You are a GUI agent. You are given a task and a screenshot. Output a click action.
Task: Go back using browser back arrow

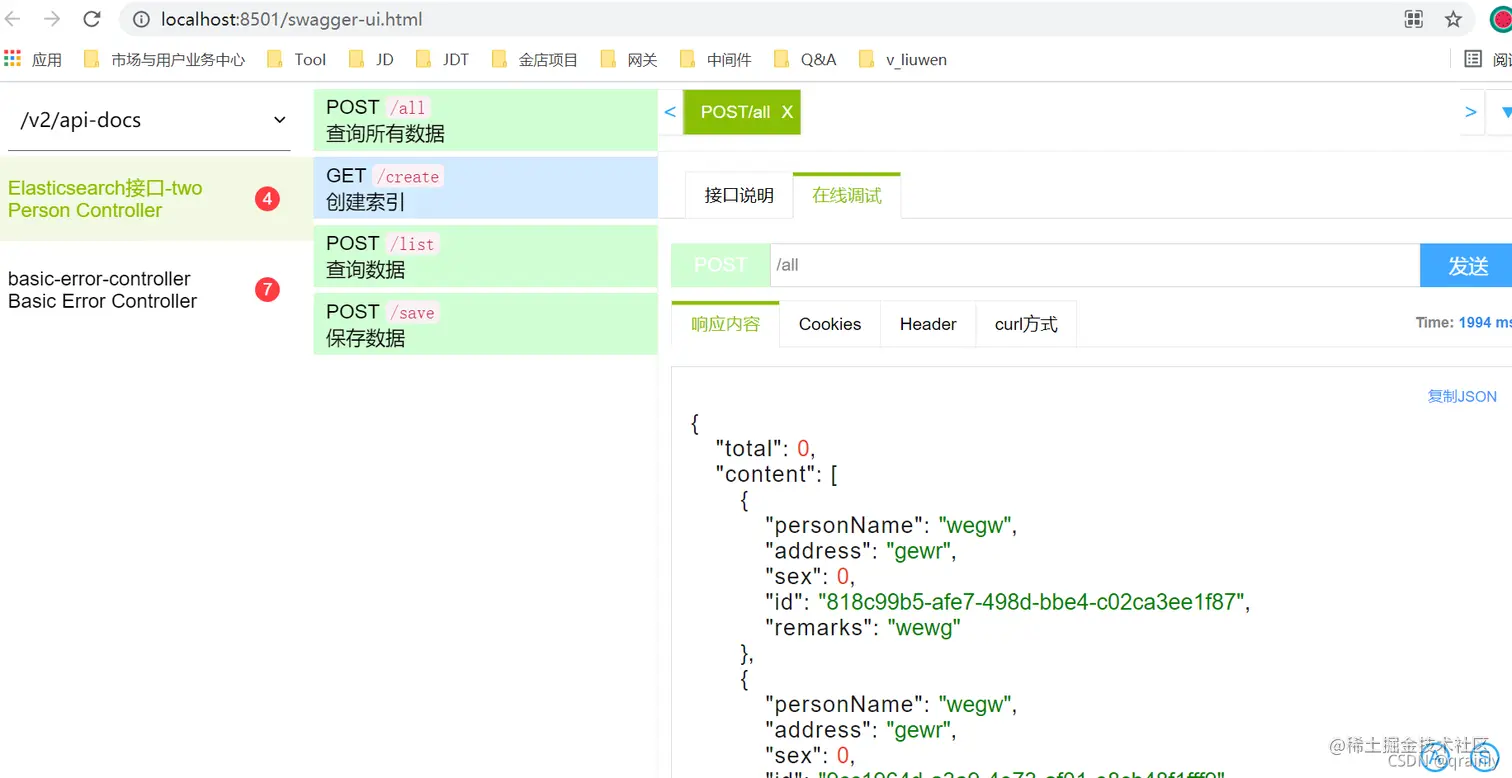coord(13,19)
